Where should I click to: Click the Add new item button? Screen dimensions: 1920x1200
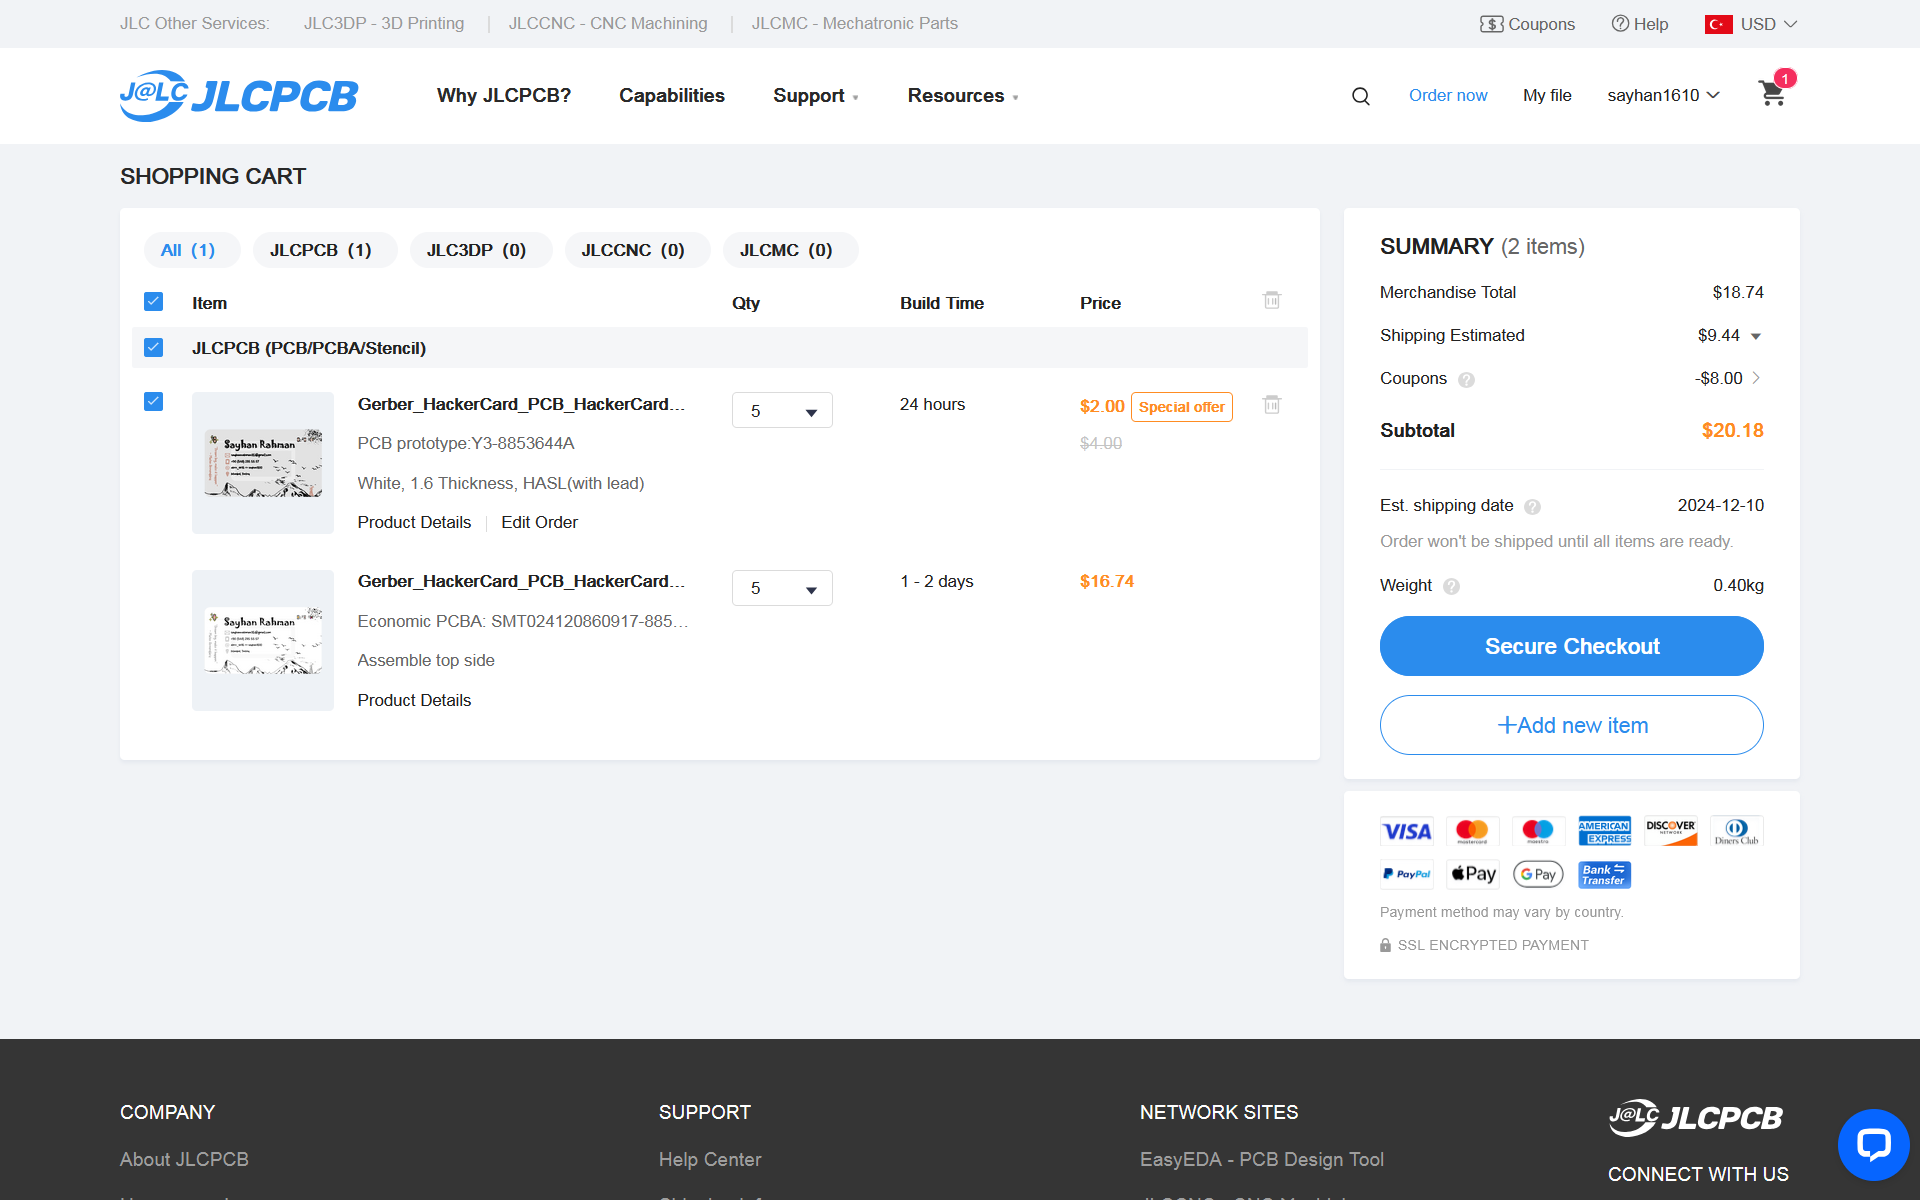[1571, 725]
